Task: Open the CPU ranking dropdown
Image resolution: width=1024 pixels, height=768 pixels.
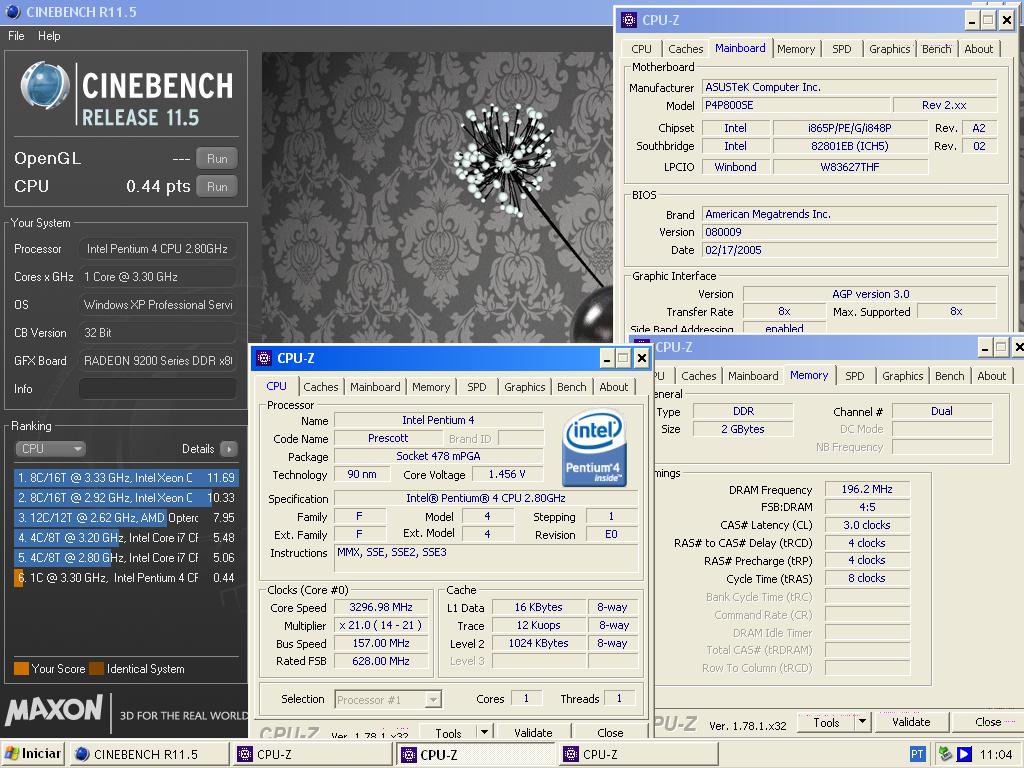Action: [50, 449]
